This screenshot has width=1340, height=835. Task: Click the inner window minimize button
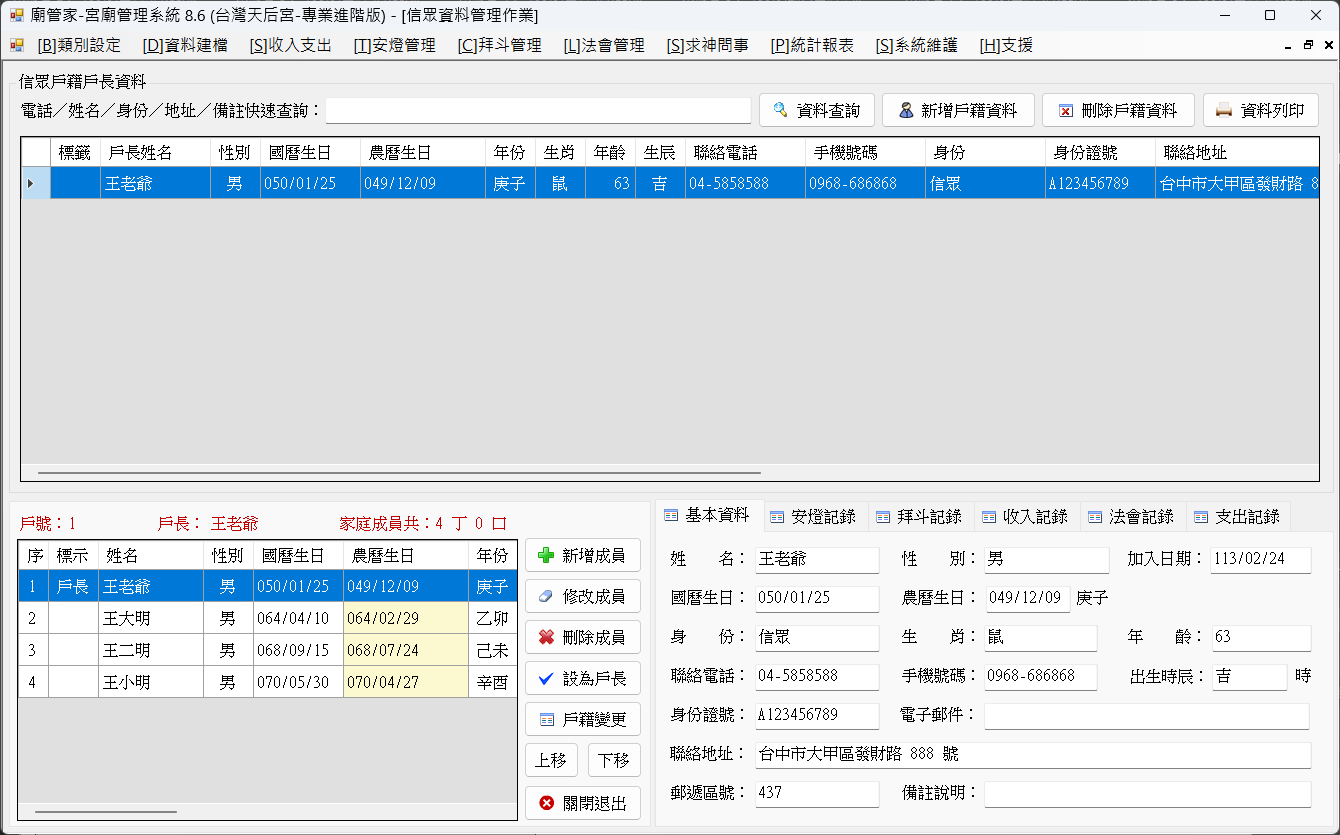click(x=1288, y=45)
